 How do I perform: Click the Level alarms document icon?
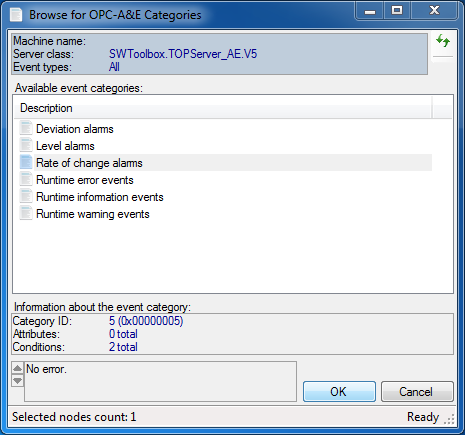point(26,146)
